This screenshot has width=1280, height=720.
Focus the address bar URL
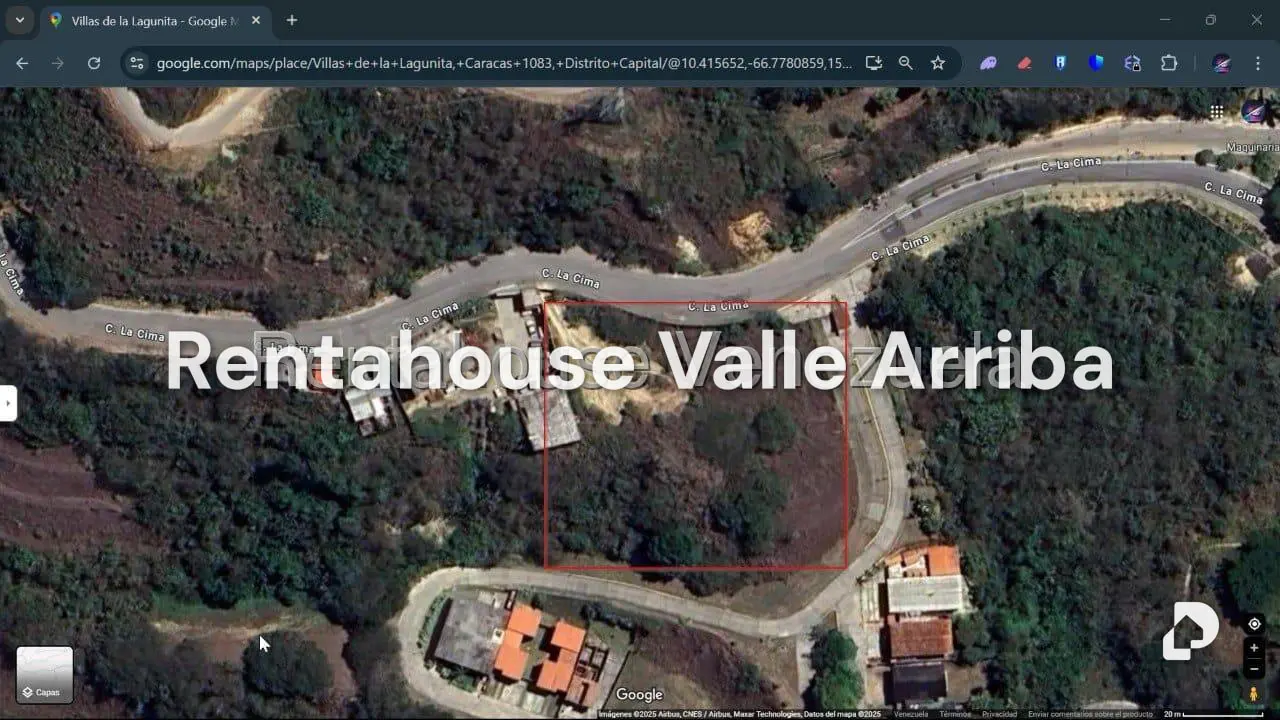click(503, 63)
